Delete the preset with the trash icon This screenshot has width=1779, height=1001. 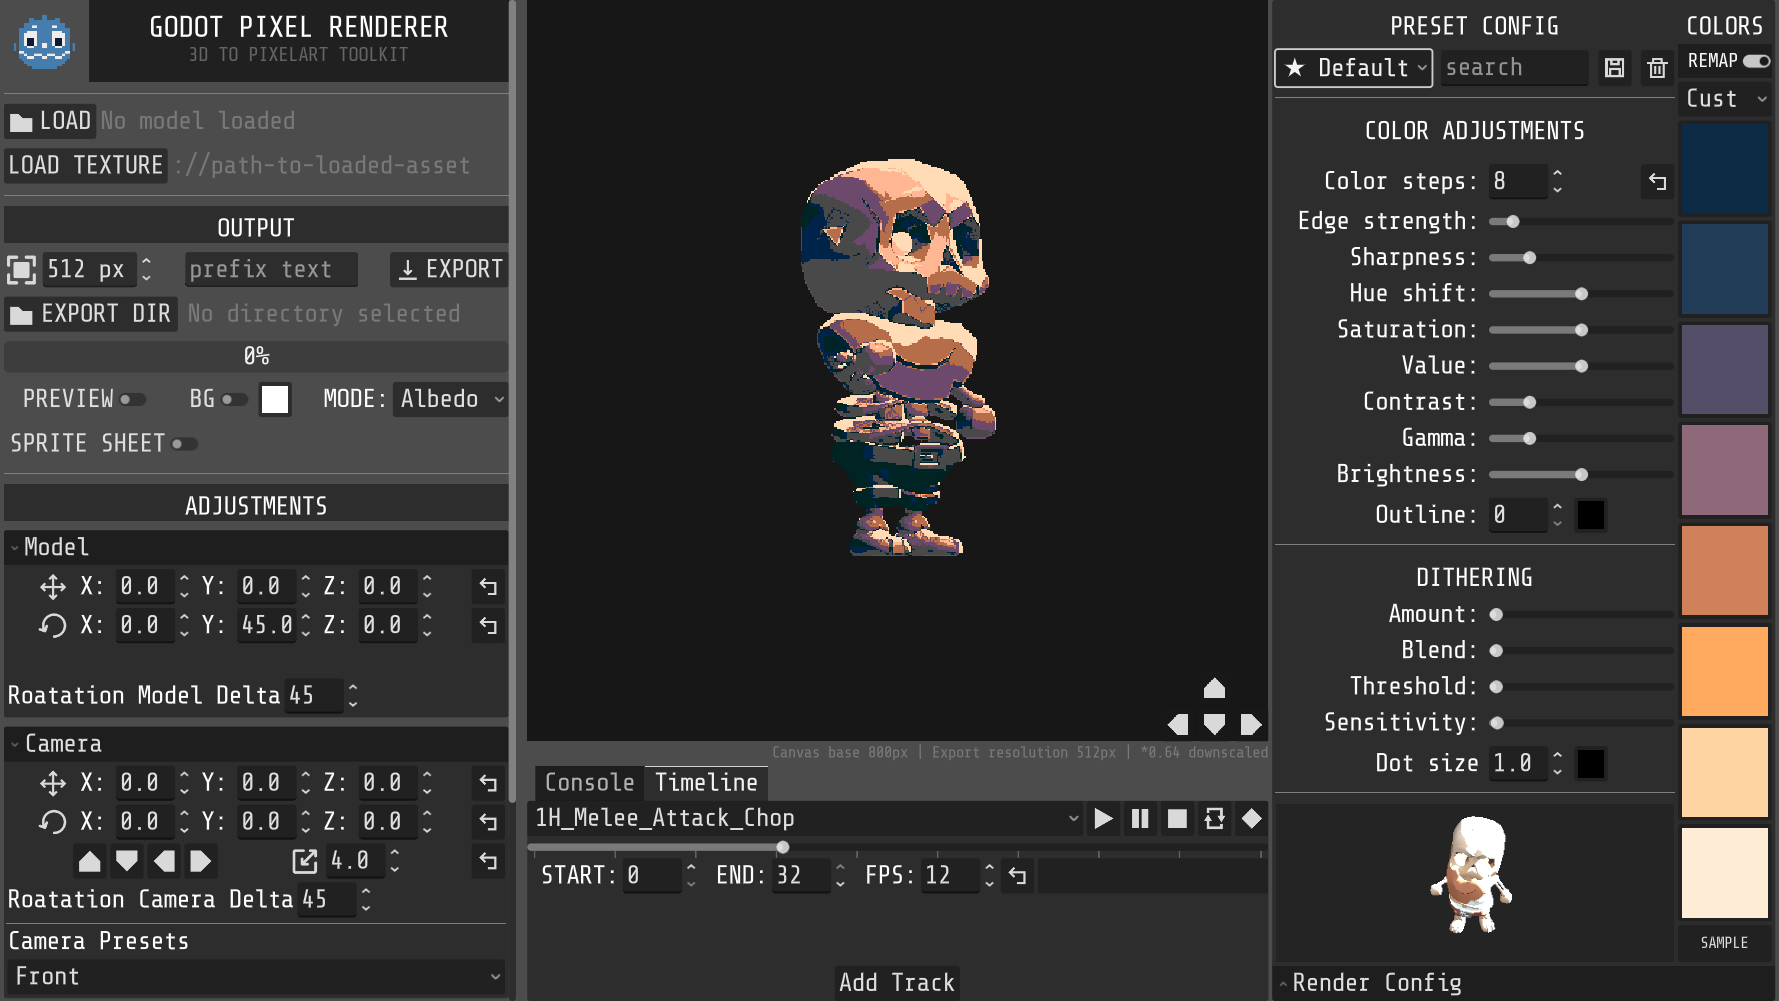click(x=1657, y=68)
